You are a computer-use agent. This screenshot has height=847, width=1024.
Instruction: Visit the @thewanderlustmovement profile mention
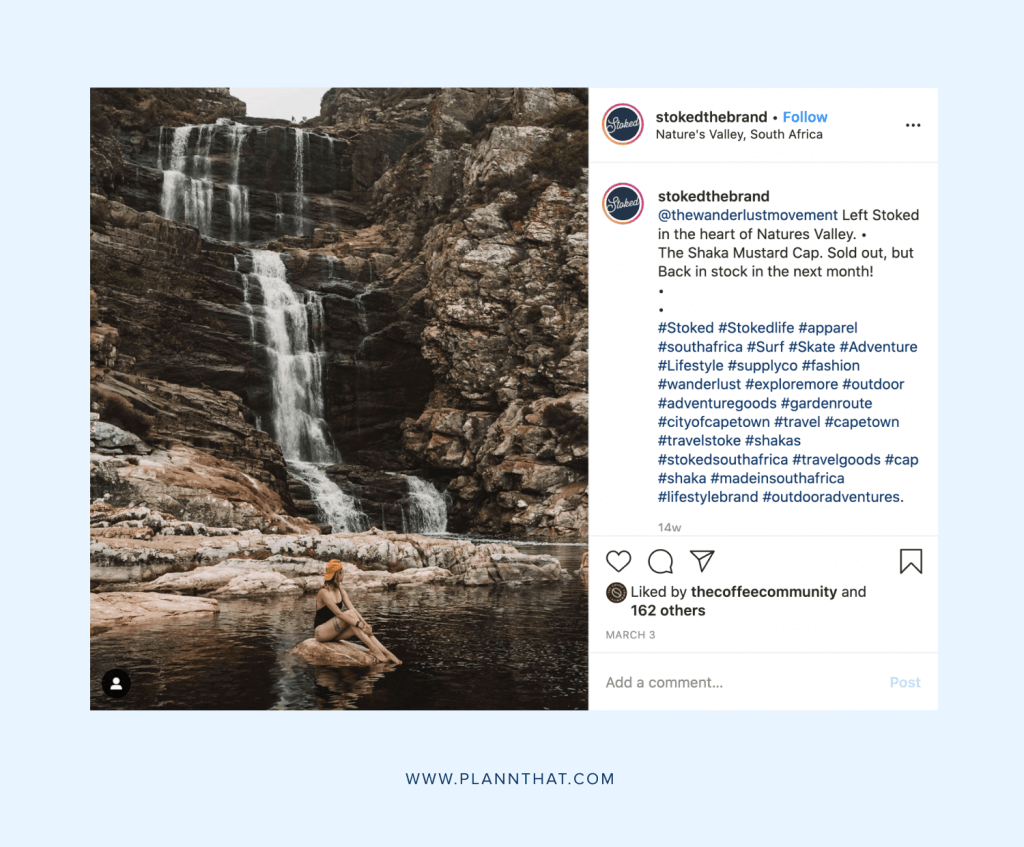tap(747, 216)
